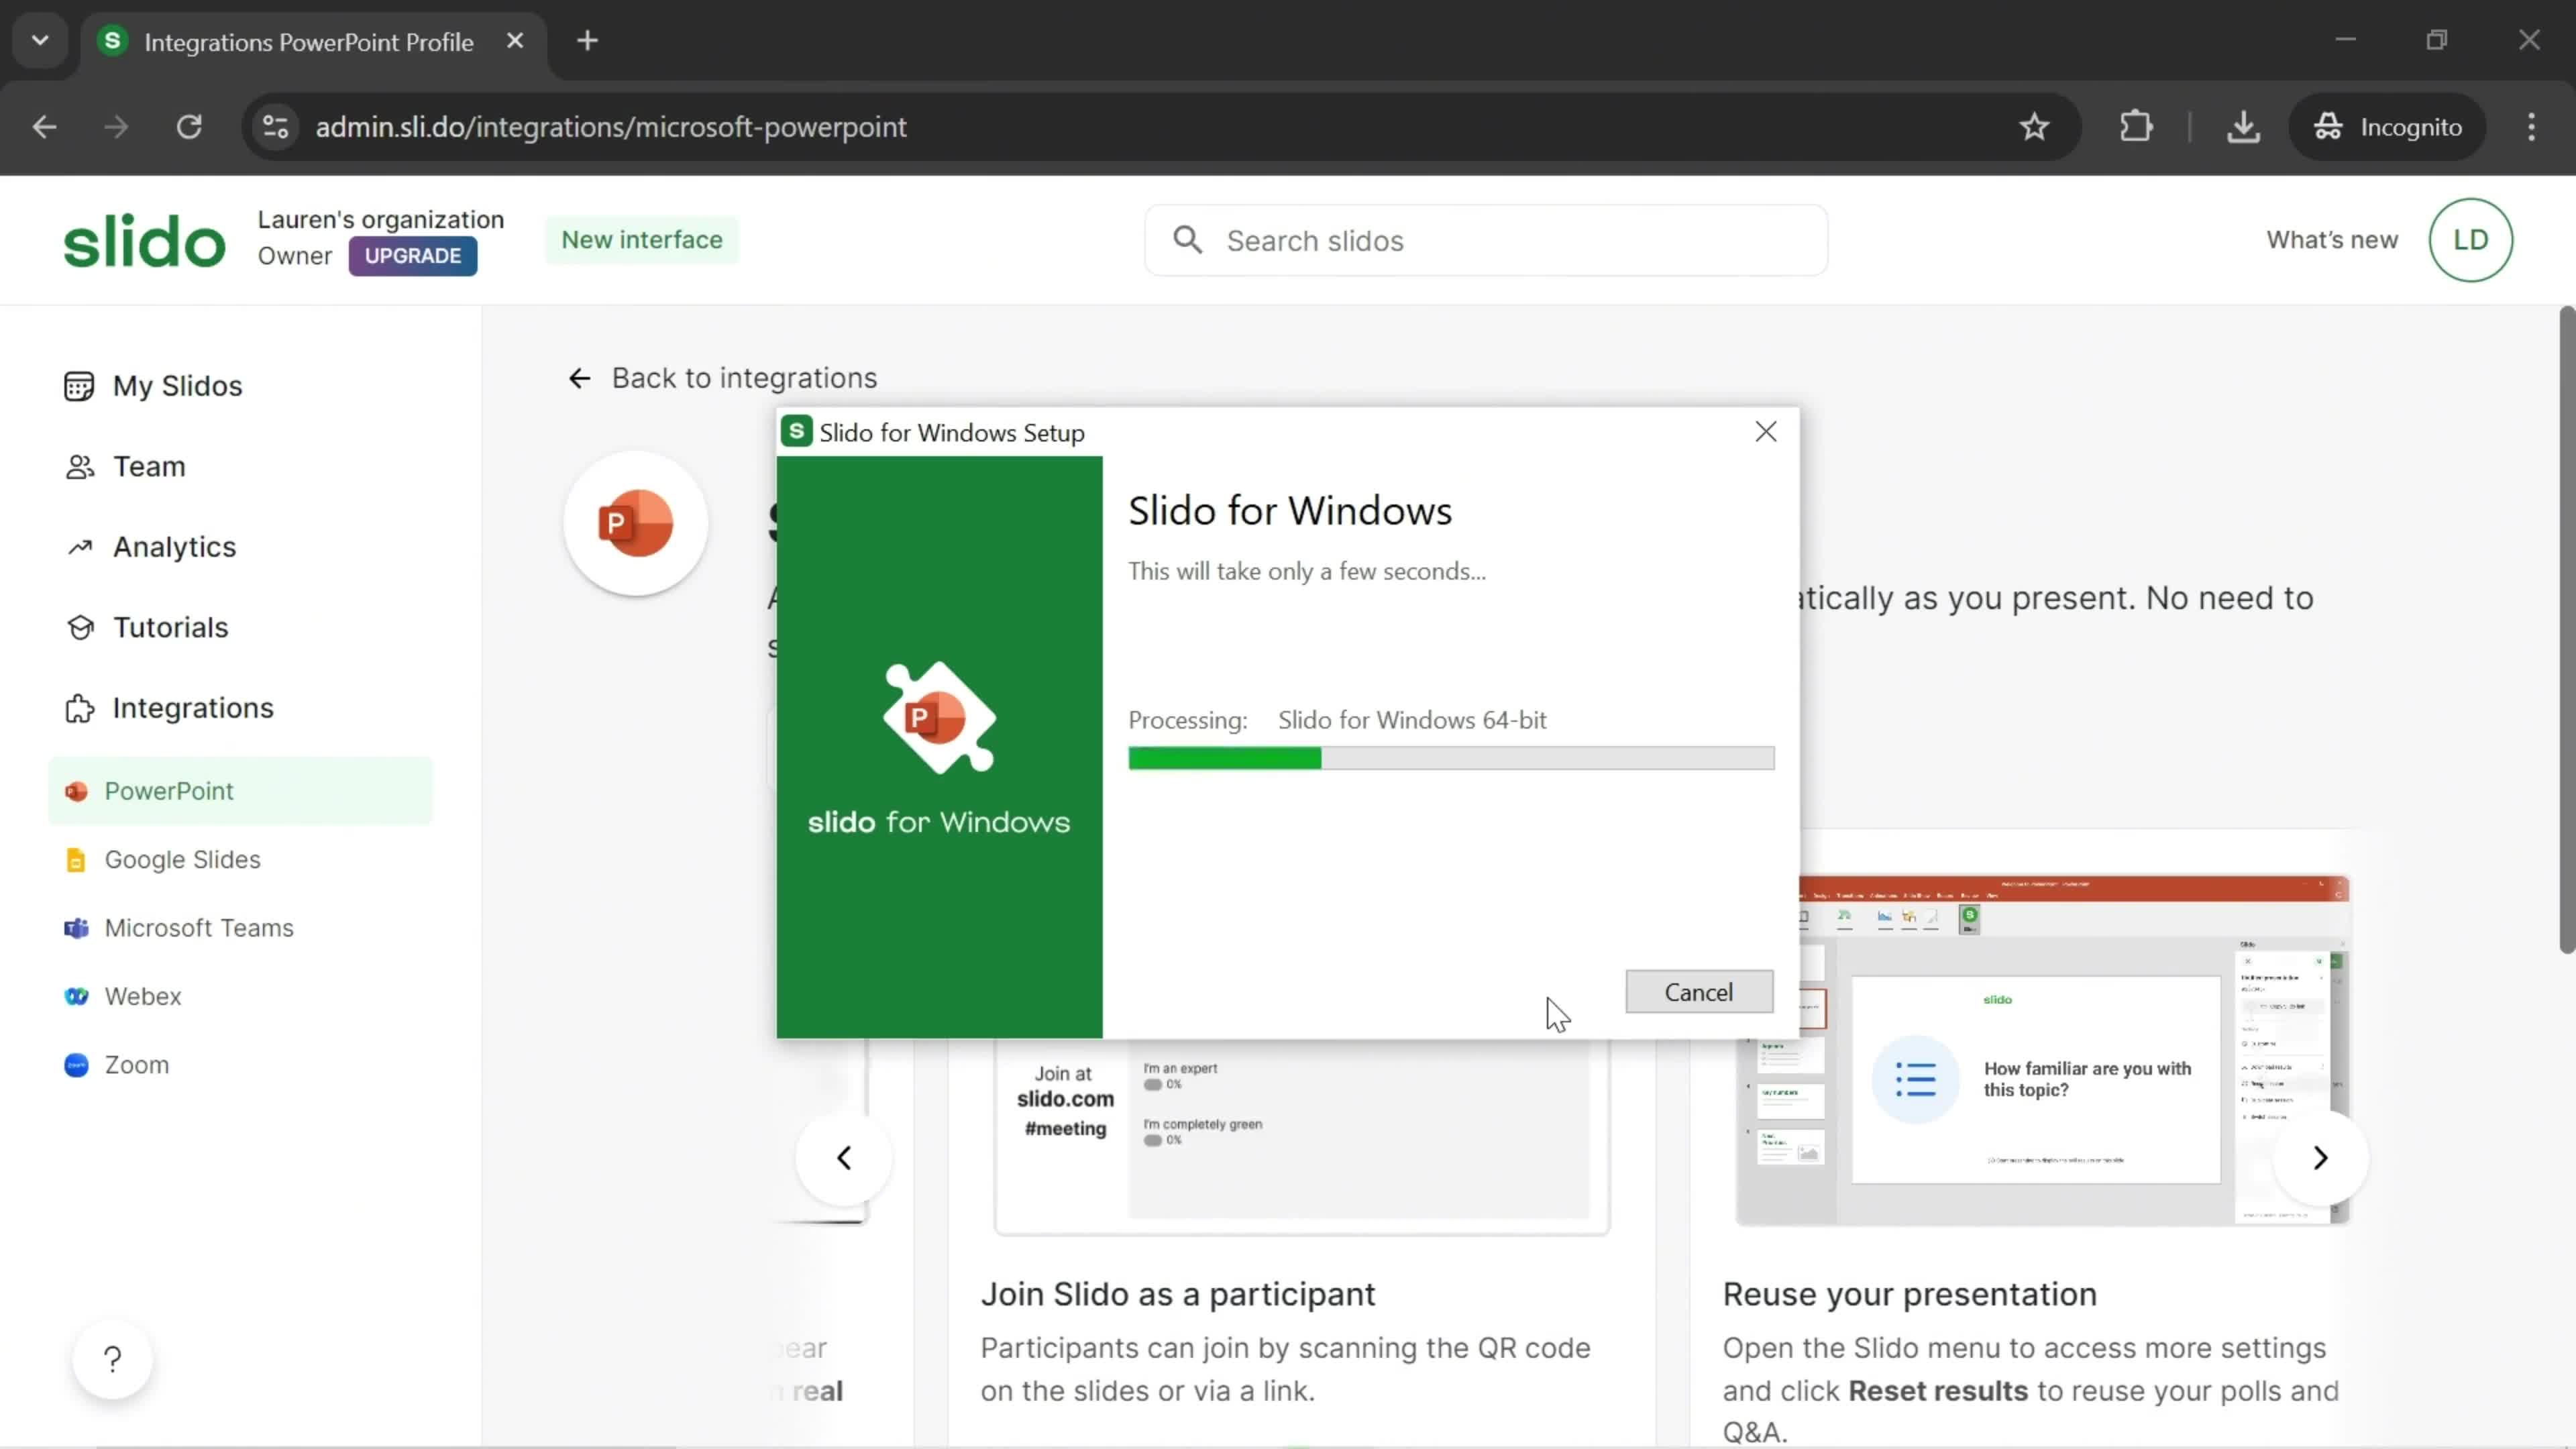Click the Lauren's organization name
The height and width of the screenshot is (1449, 2576).
380,219
